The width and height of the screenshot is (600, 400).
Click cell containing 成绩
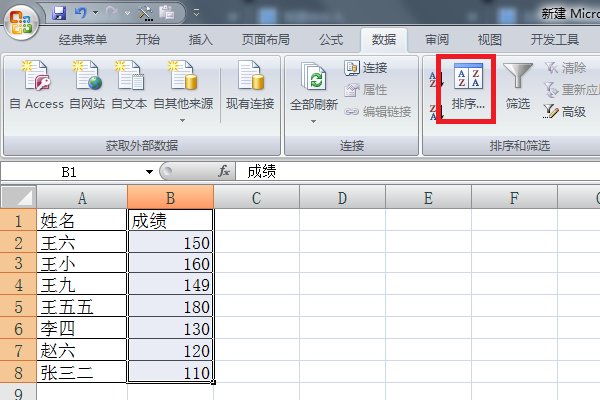(x=170, y=220)
